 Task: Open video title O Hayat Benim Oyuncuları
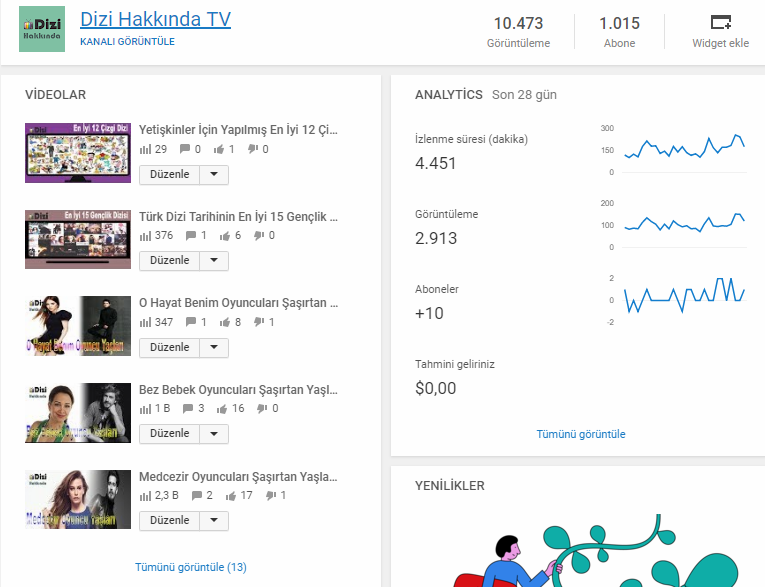238,303
